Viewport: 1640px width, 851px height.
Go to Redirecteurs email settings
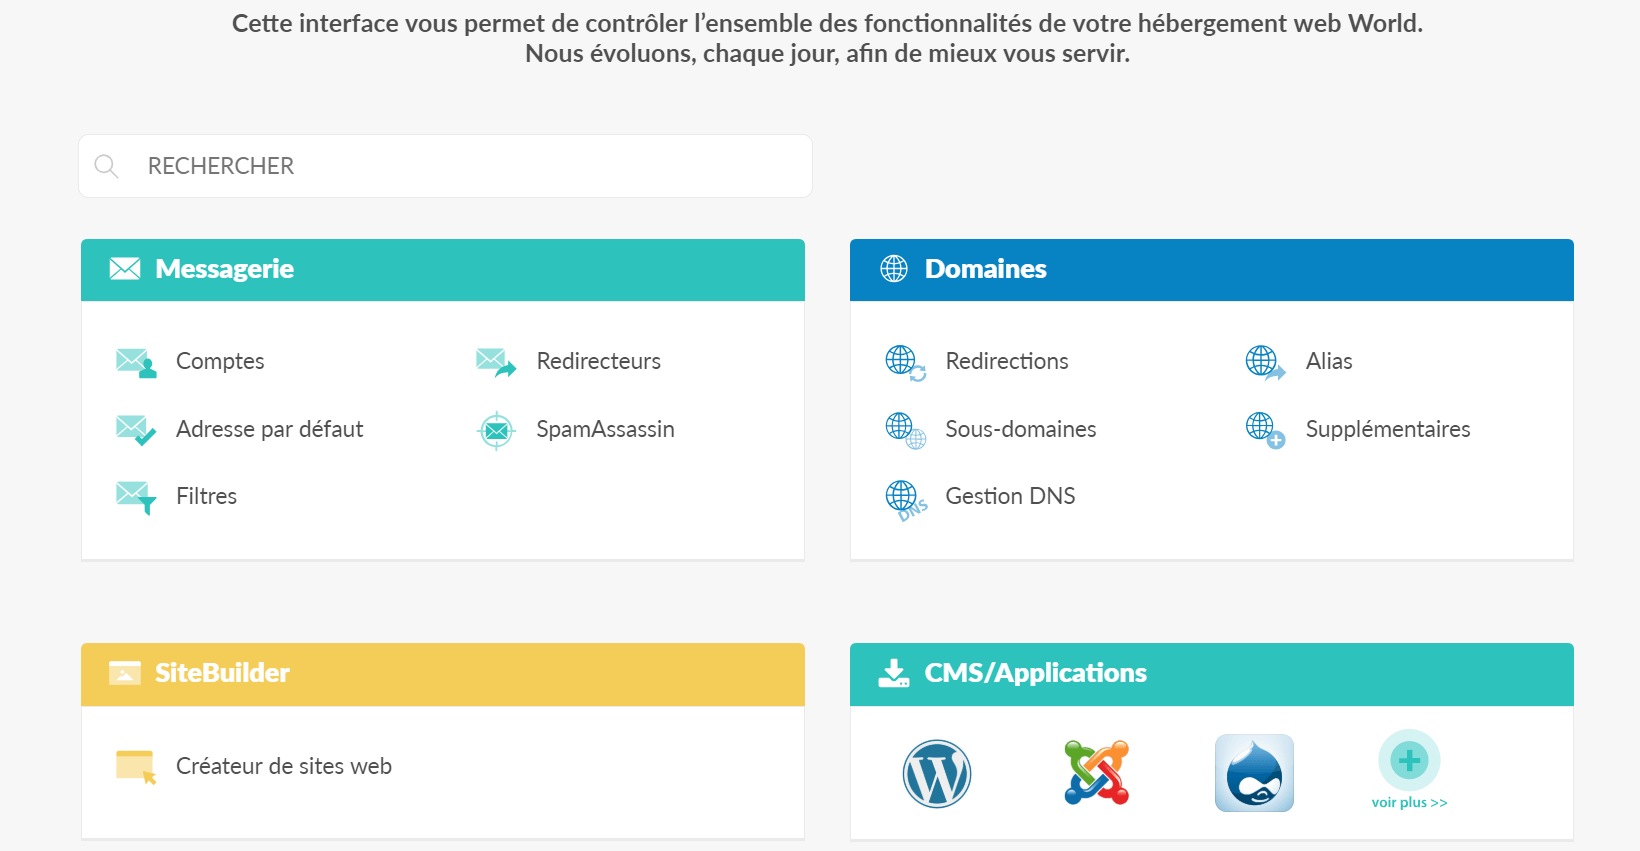(x=598, y=362)
